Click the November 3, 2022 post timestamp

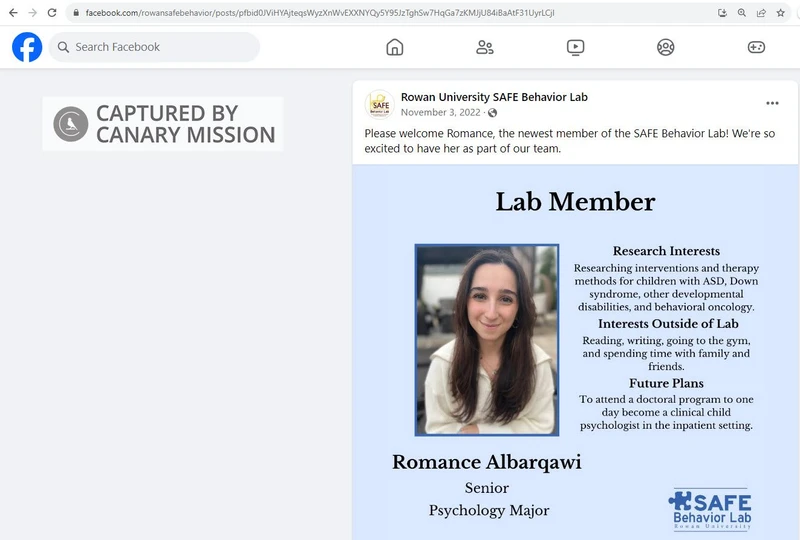[441, 113]
